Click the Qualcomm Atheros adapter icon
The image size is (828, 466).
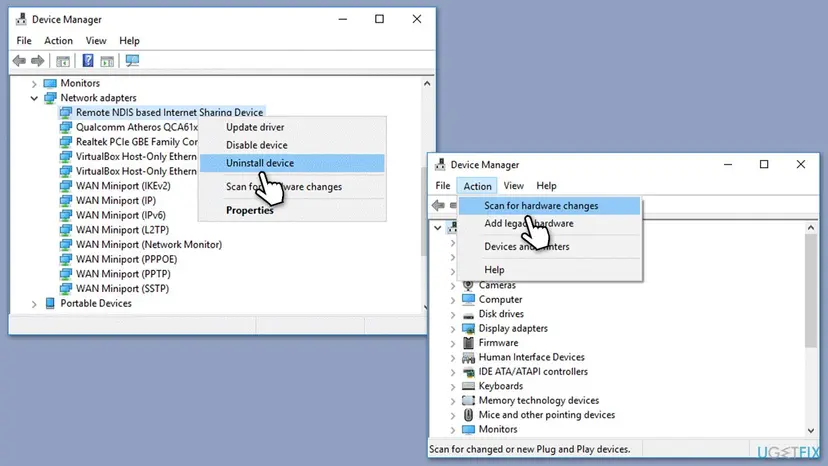(66, 127)
